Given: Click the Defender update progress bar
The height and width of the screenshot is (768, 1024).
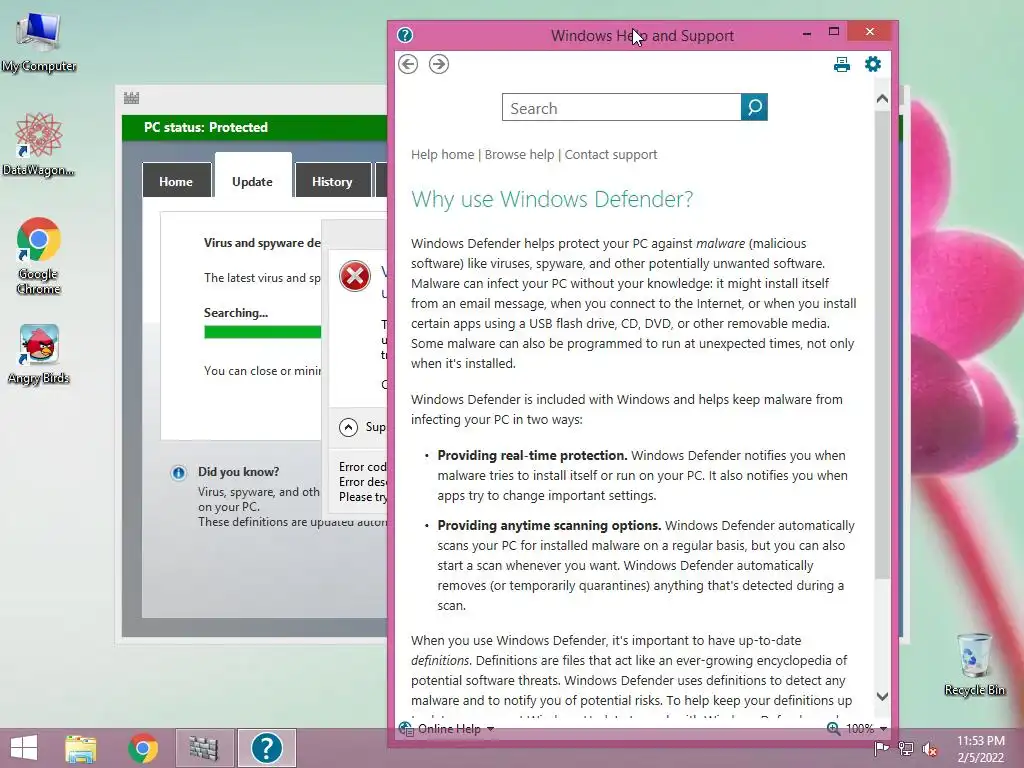Looking at the screenshot, I should pyautogui.click(x=263, y=332).
